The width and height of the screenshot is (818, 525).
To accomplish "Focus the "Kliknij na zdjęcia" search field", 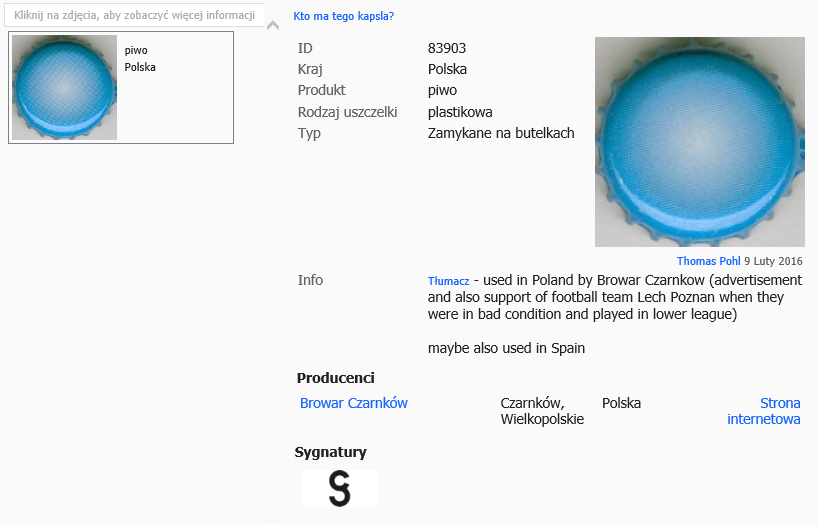I will click(x=134, y=16).
